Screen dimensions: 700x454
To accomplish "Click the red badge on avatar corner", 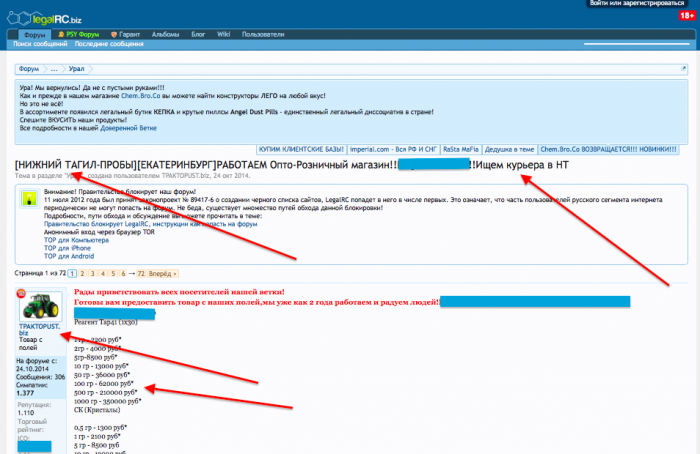I will [x=21, y=292].
